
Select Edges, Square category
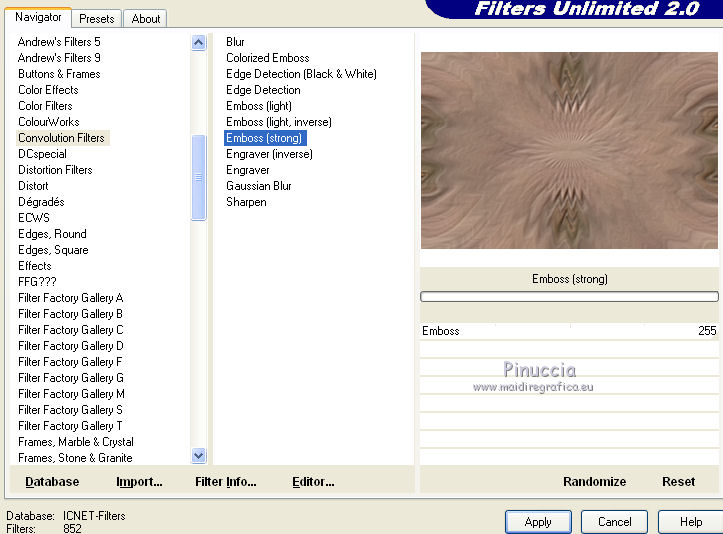(x=53, y=250)
